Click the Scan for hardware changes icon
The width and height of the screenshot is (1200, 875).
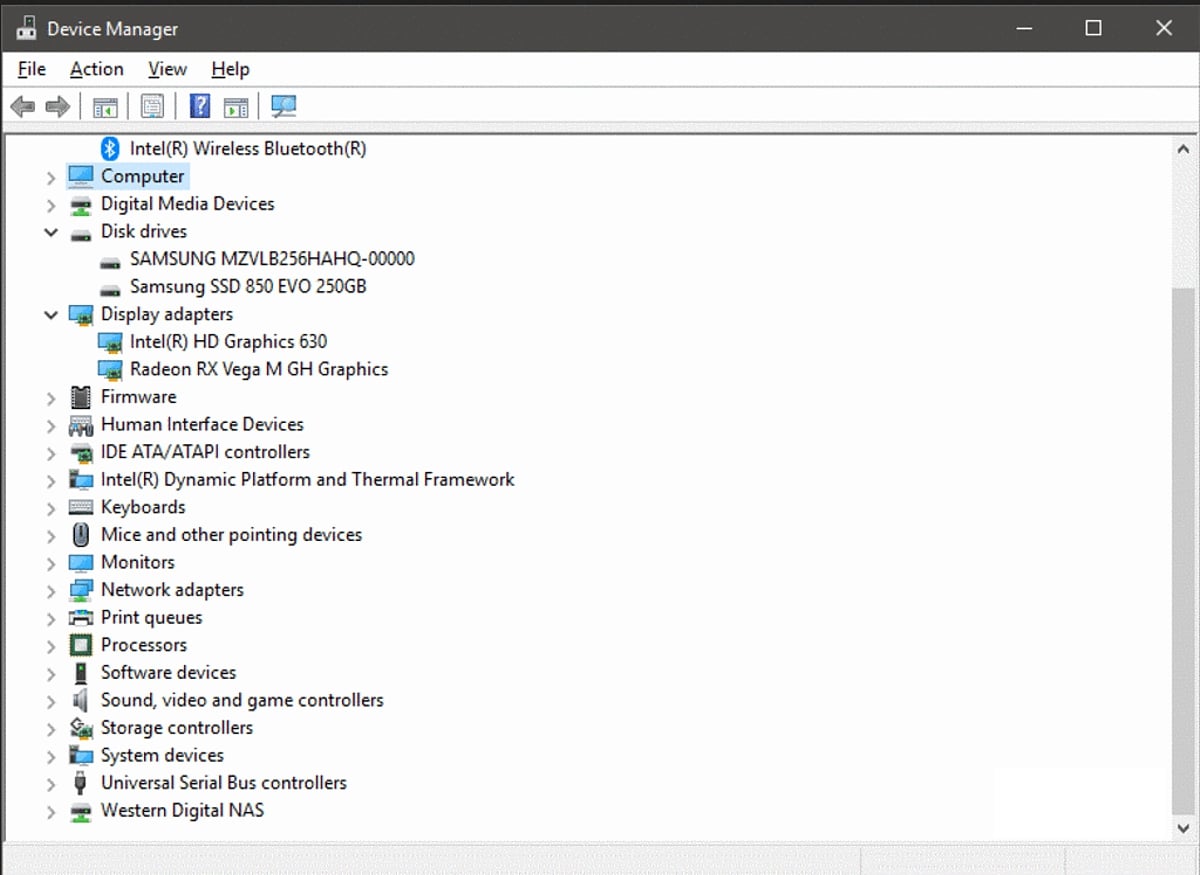[284, 106]
